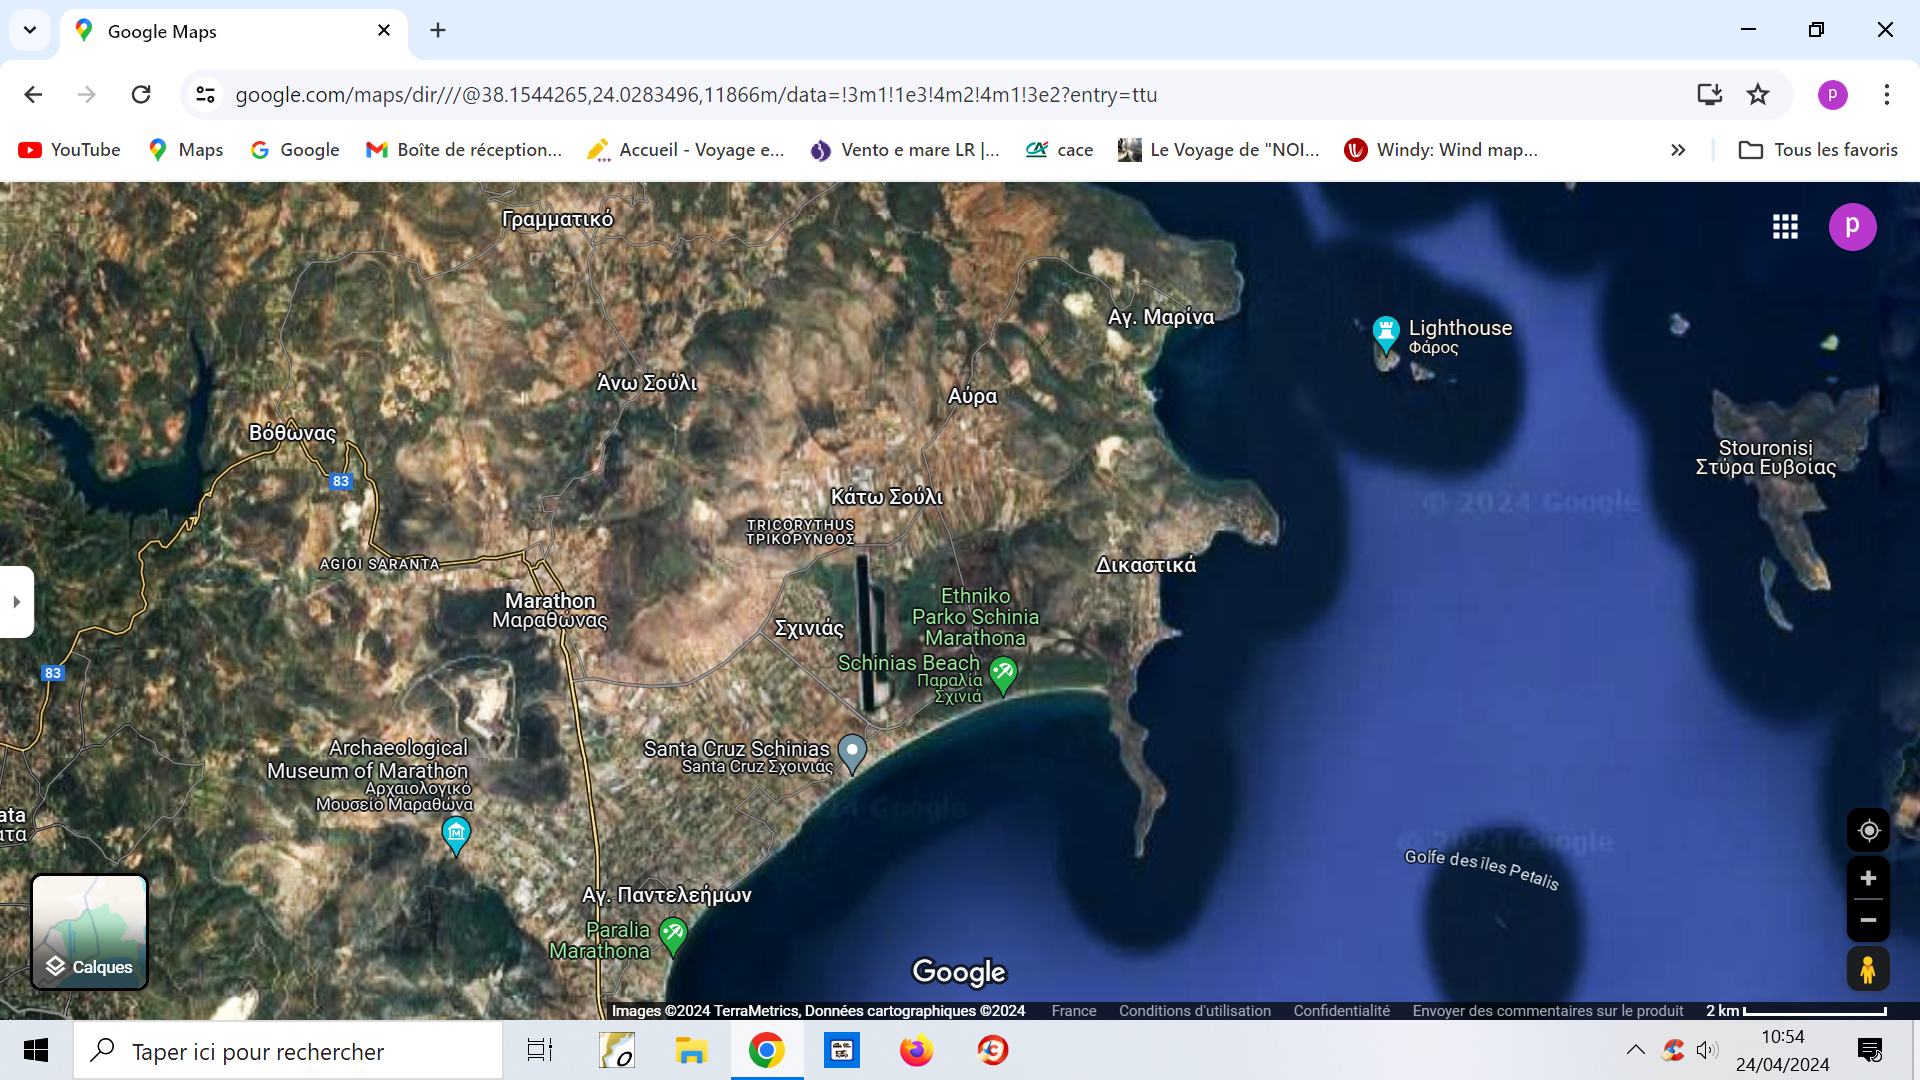1920x1080 pixels.
Task: Click the Archaeological Museum of Marathon marker
Action: point(456,833)
